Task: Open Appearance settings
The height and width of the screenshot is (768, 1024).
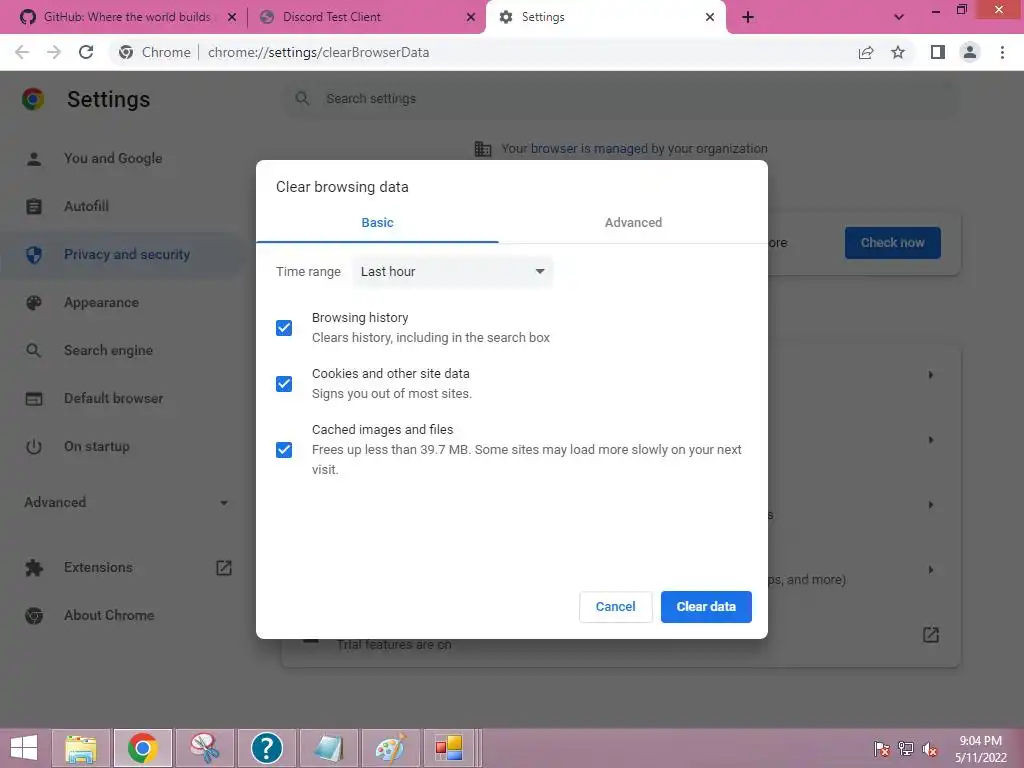Action: 101,302
